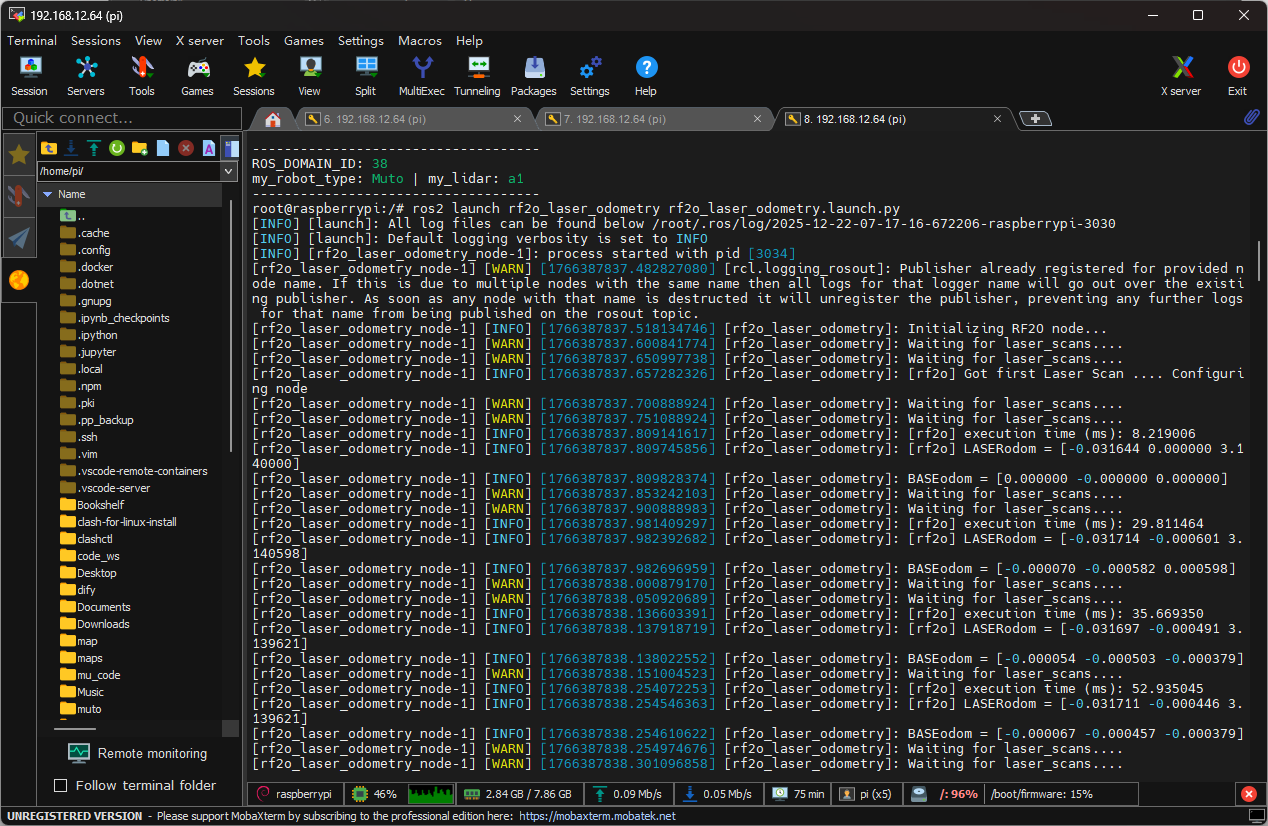Open the Macros paper-plane sidebar tab

point(18,237)
